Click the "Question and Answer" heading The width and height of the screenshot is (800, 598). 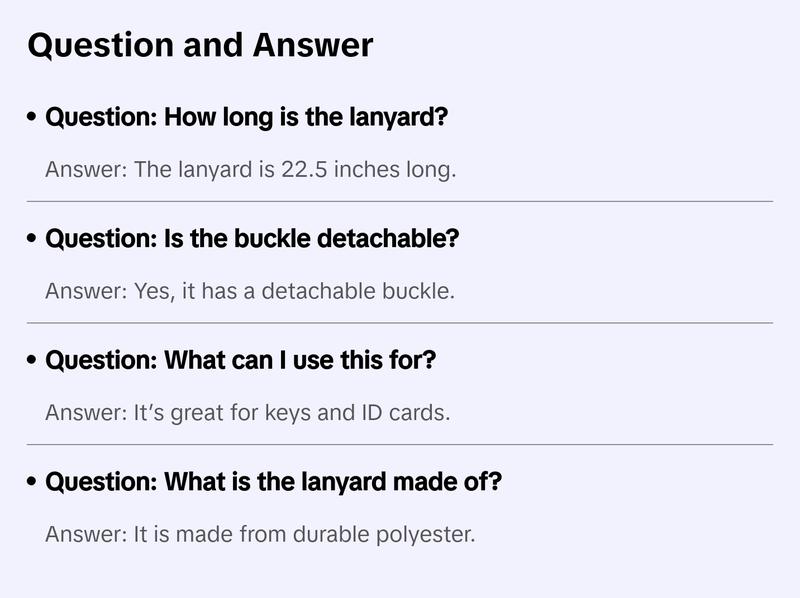200,45
